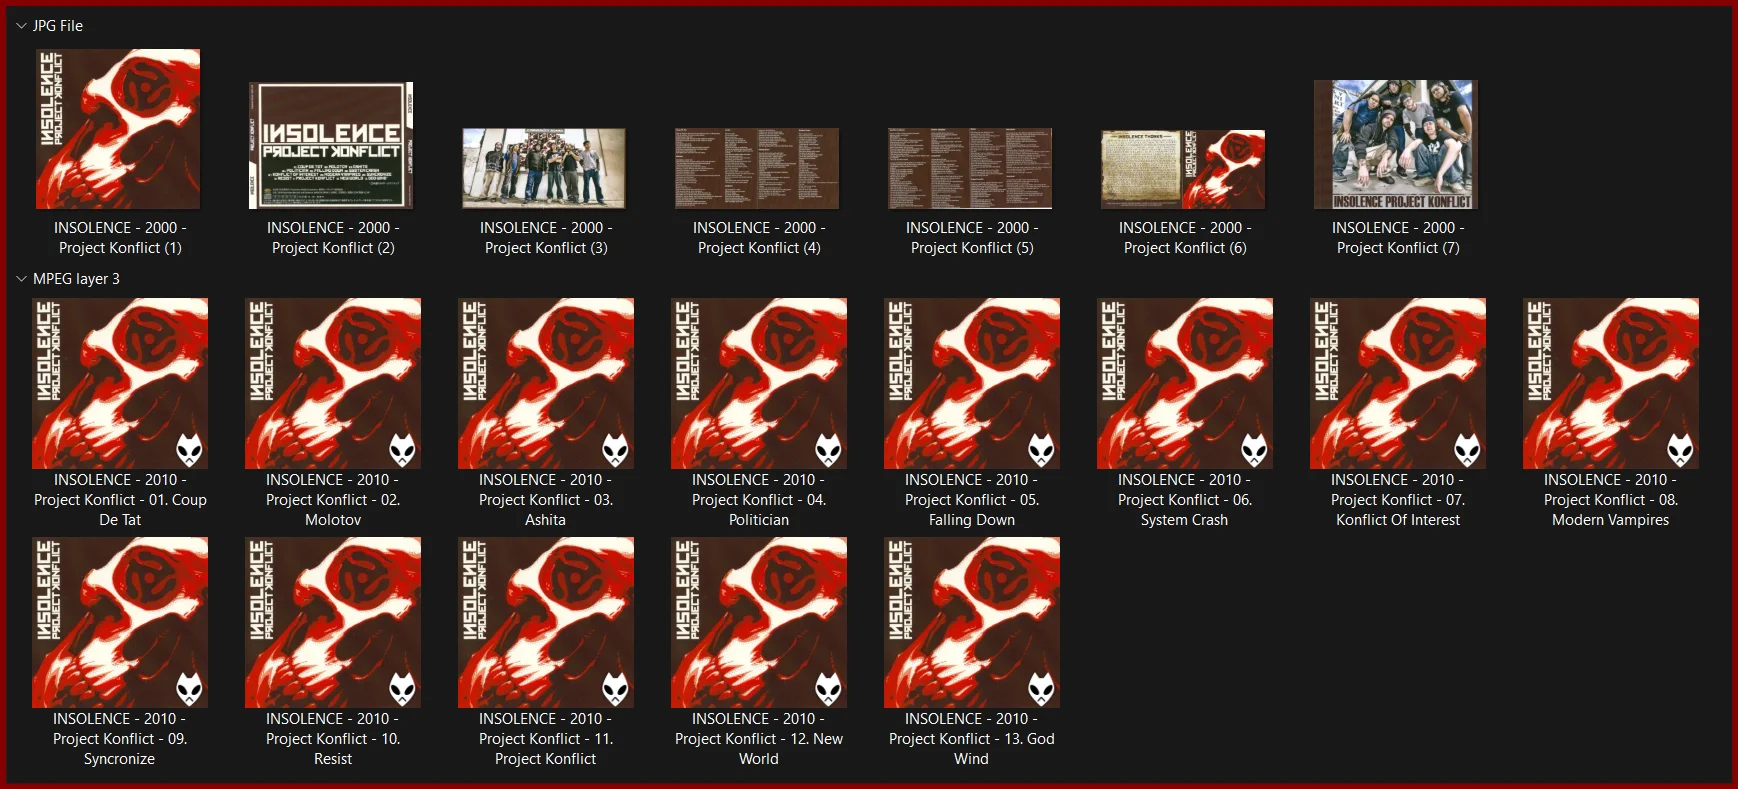The height and width of the screenshot is (789, 1738).
Task: Collapse the JPG File group
Action: (x=21, y=26)
